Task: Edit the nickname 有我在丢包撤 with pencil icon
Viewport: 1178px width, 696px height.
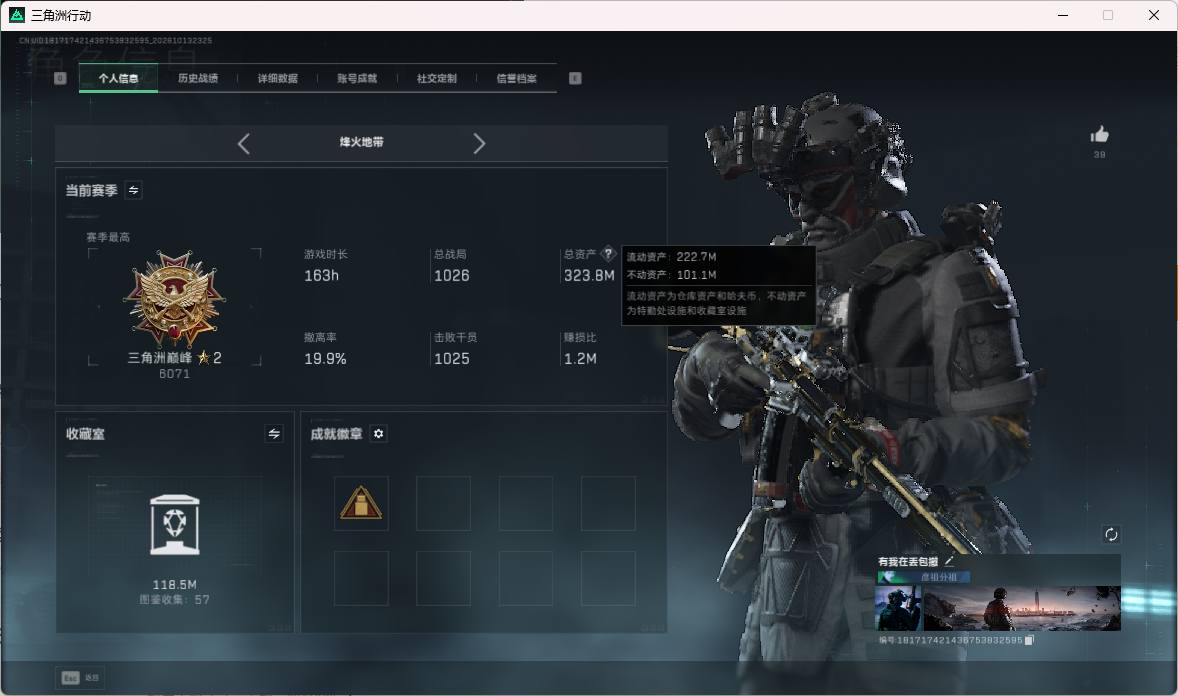Action: coord(949,561)
